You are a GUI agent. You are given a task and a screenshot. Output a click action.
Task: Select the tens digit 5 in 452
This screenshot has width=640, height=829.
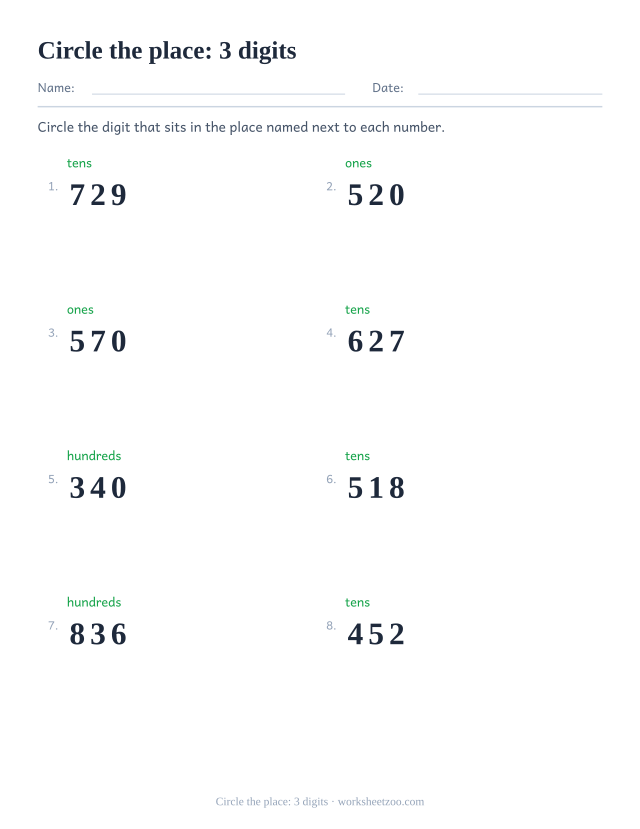click(376, 634)
